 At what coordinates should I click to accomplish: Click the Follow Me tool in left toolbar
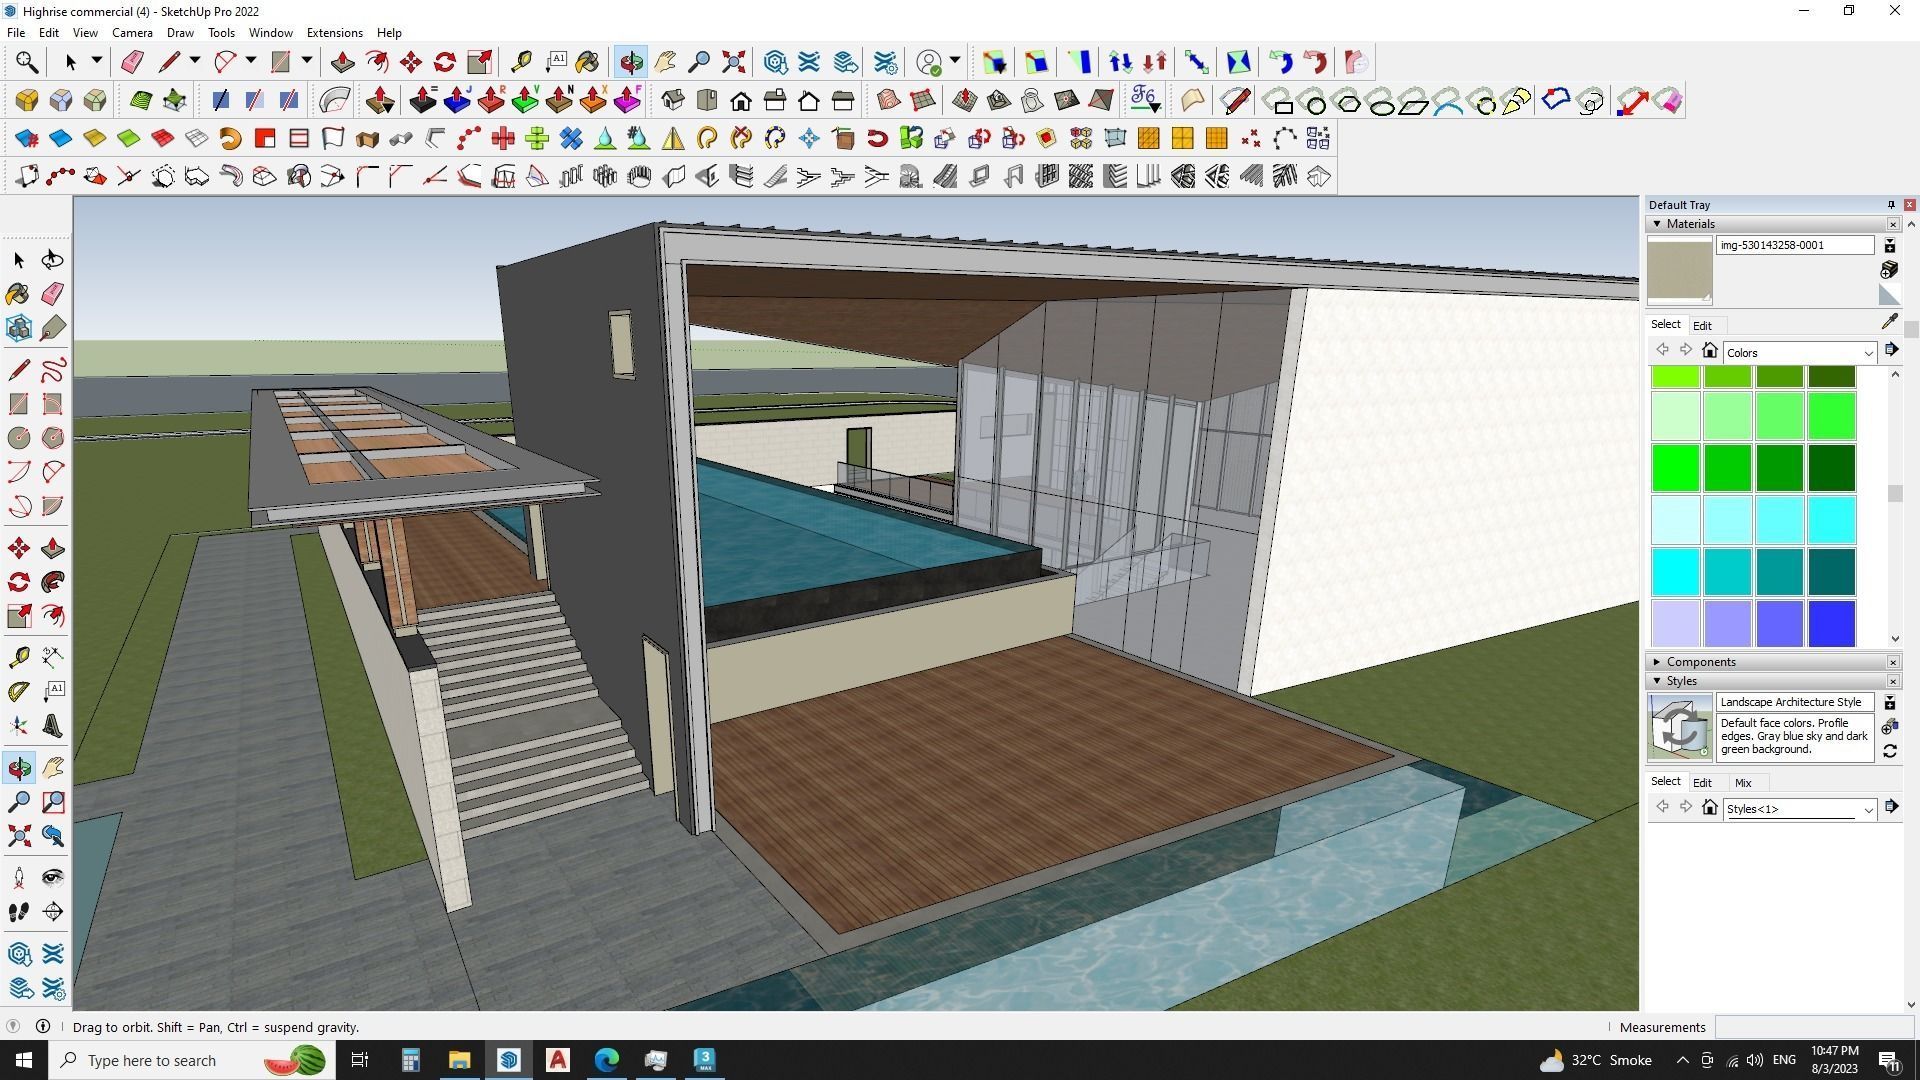coord(52,582)
